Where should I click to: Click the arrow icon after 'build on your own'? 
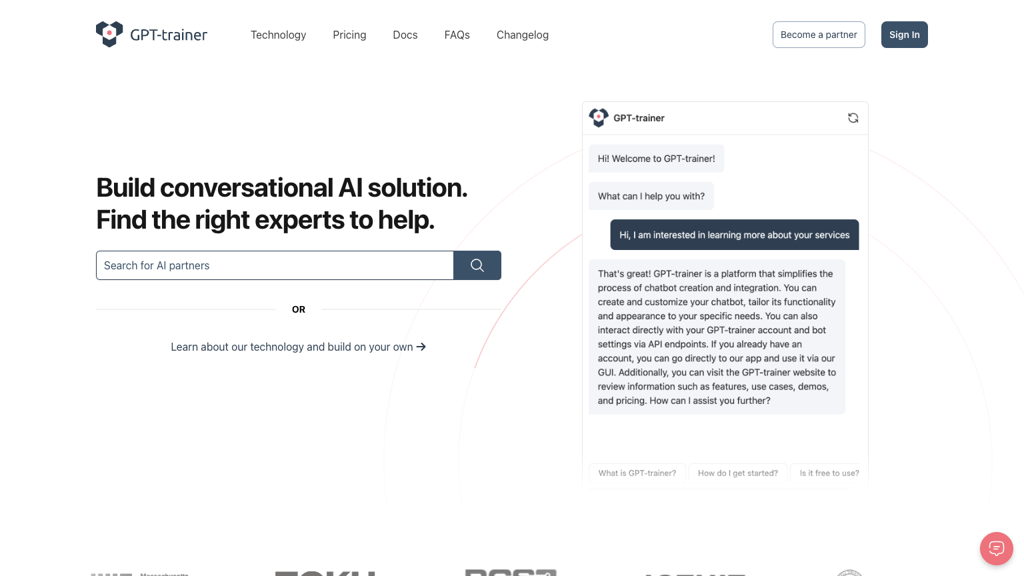point(421,347)
